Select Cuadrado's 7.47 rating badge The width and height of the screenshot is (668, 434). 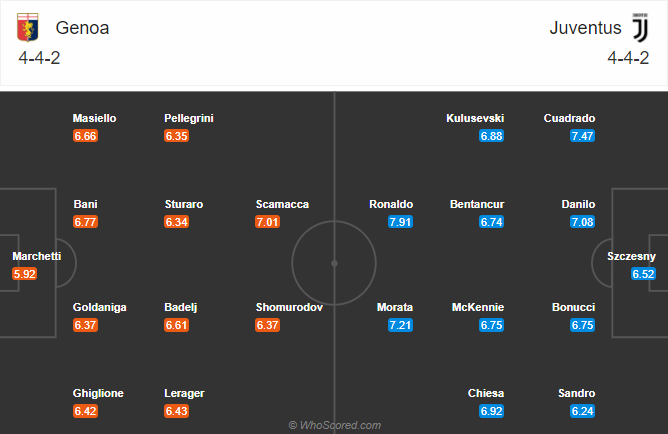[x=582, y=136]
